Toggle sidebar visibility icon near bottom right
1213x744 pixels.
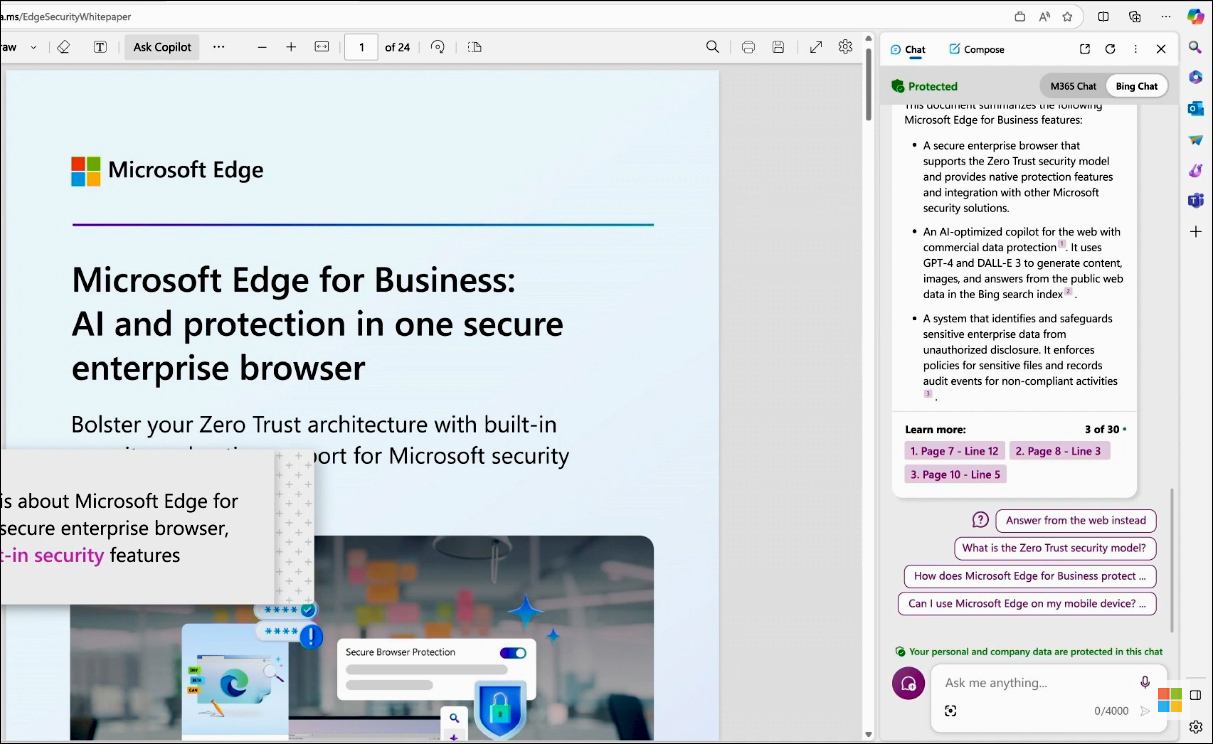1196,695
